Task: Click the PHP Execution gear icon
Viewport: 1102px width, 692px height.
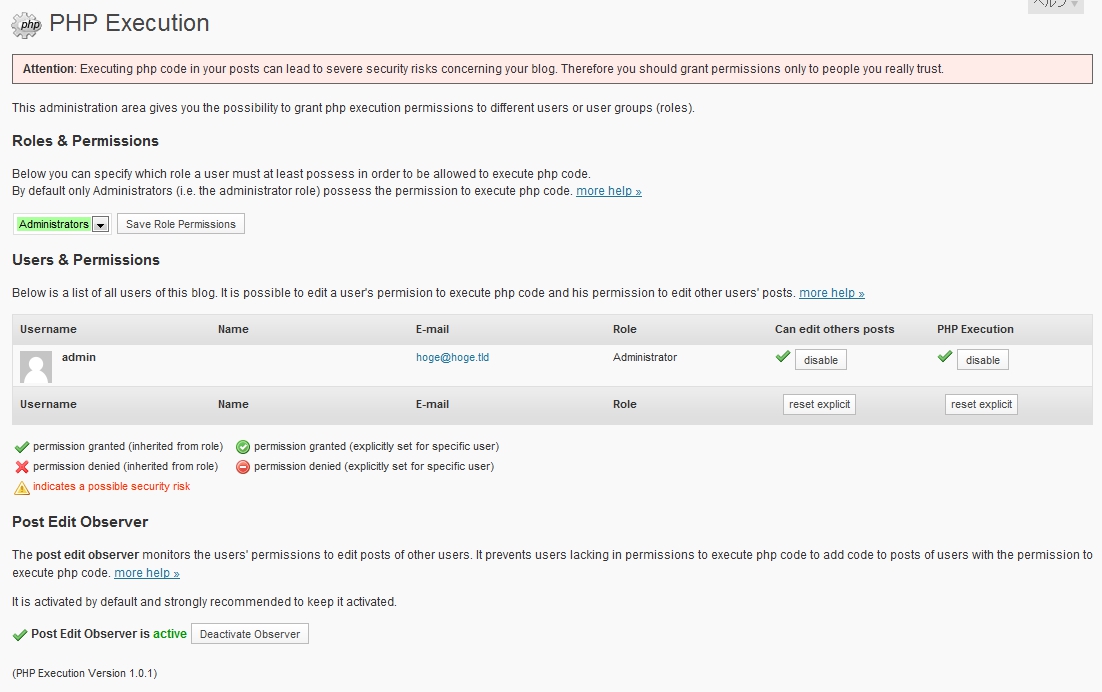Action: click(26, 24)
